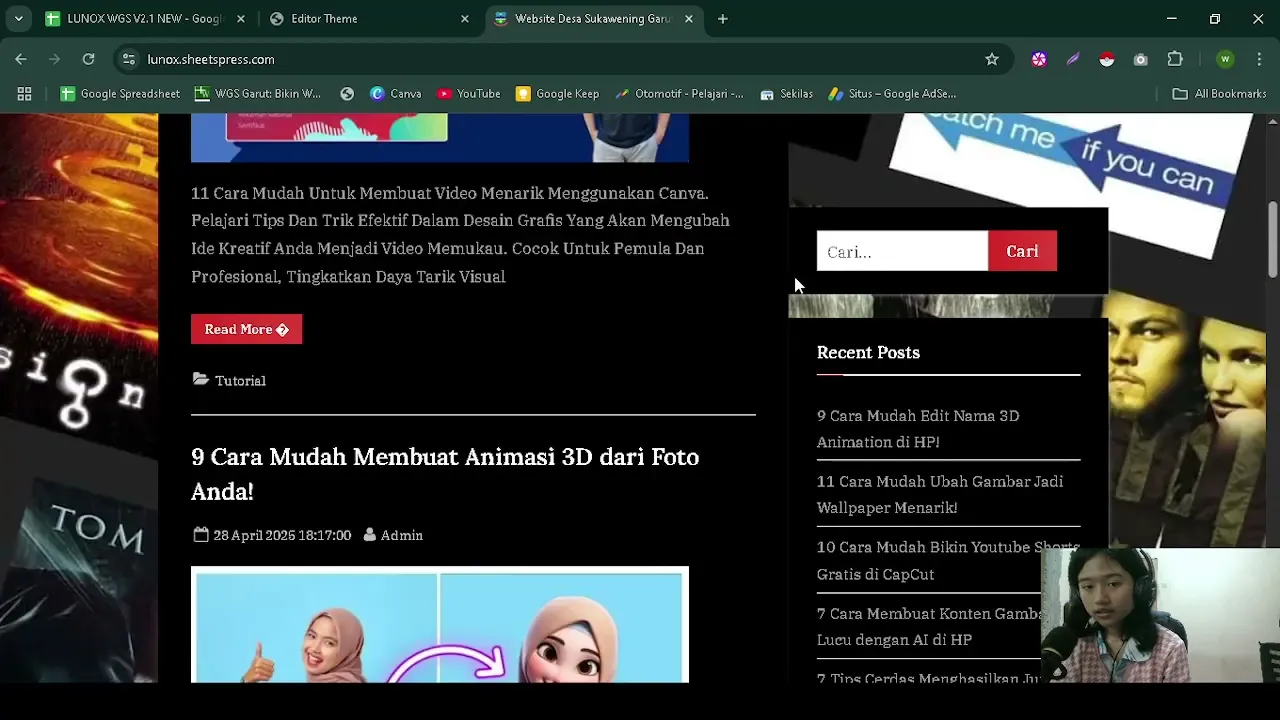Screen dimensions: 1280x720
Task: Bookmark this page with the star icon
Action: coord(992,59)
